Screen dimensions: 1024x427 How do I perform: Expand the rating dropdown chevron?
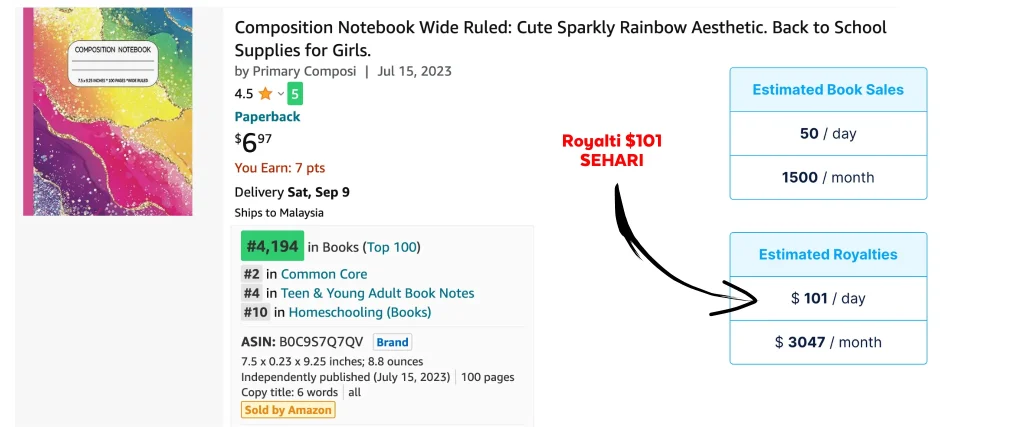[281, 94]
